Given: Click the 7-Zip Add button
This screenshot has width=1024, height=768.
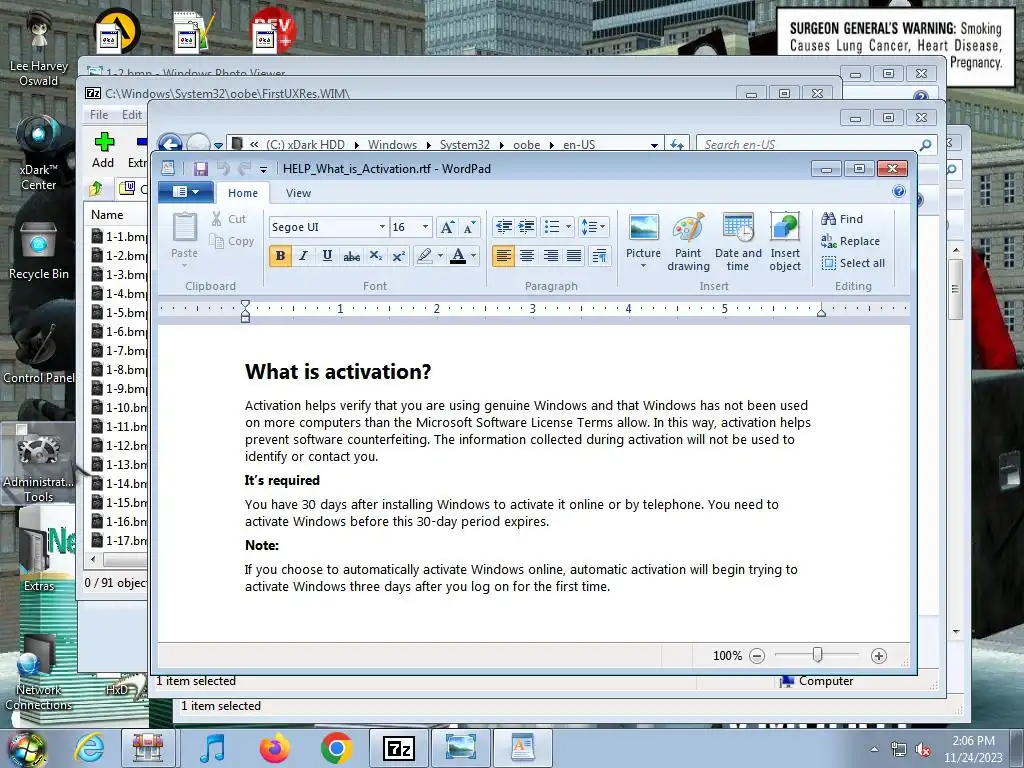Looking at the screenshot, I should click(103, 150).
